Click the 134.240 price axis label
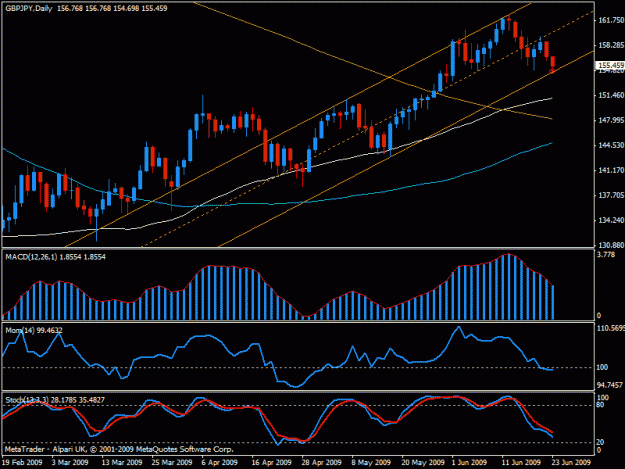This screenshot has width=625, height=469. click(611, 220)
